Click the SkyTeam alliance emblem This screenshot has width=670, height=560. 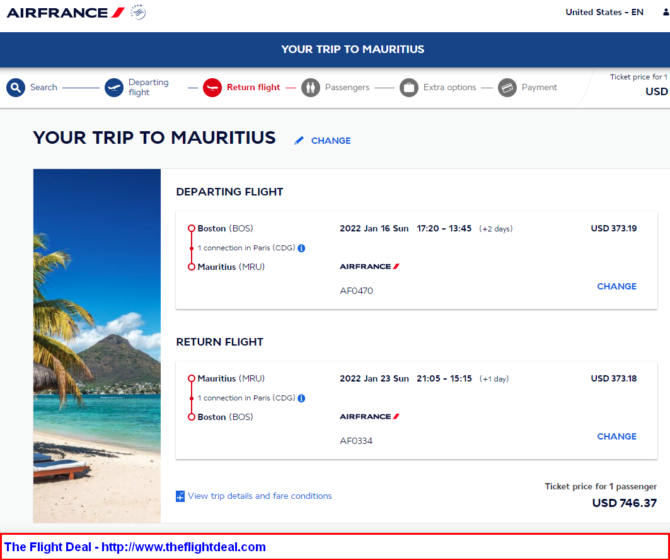(138, 12)
